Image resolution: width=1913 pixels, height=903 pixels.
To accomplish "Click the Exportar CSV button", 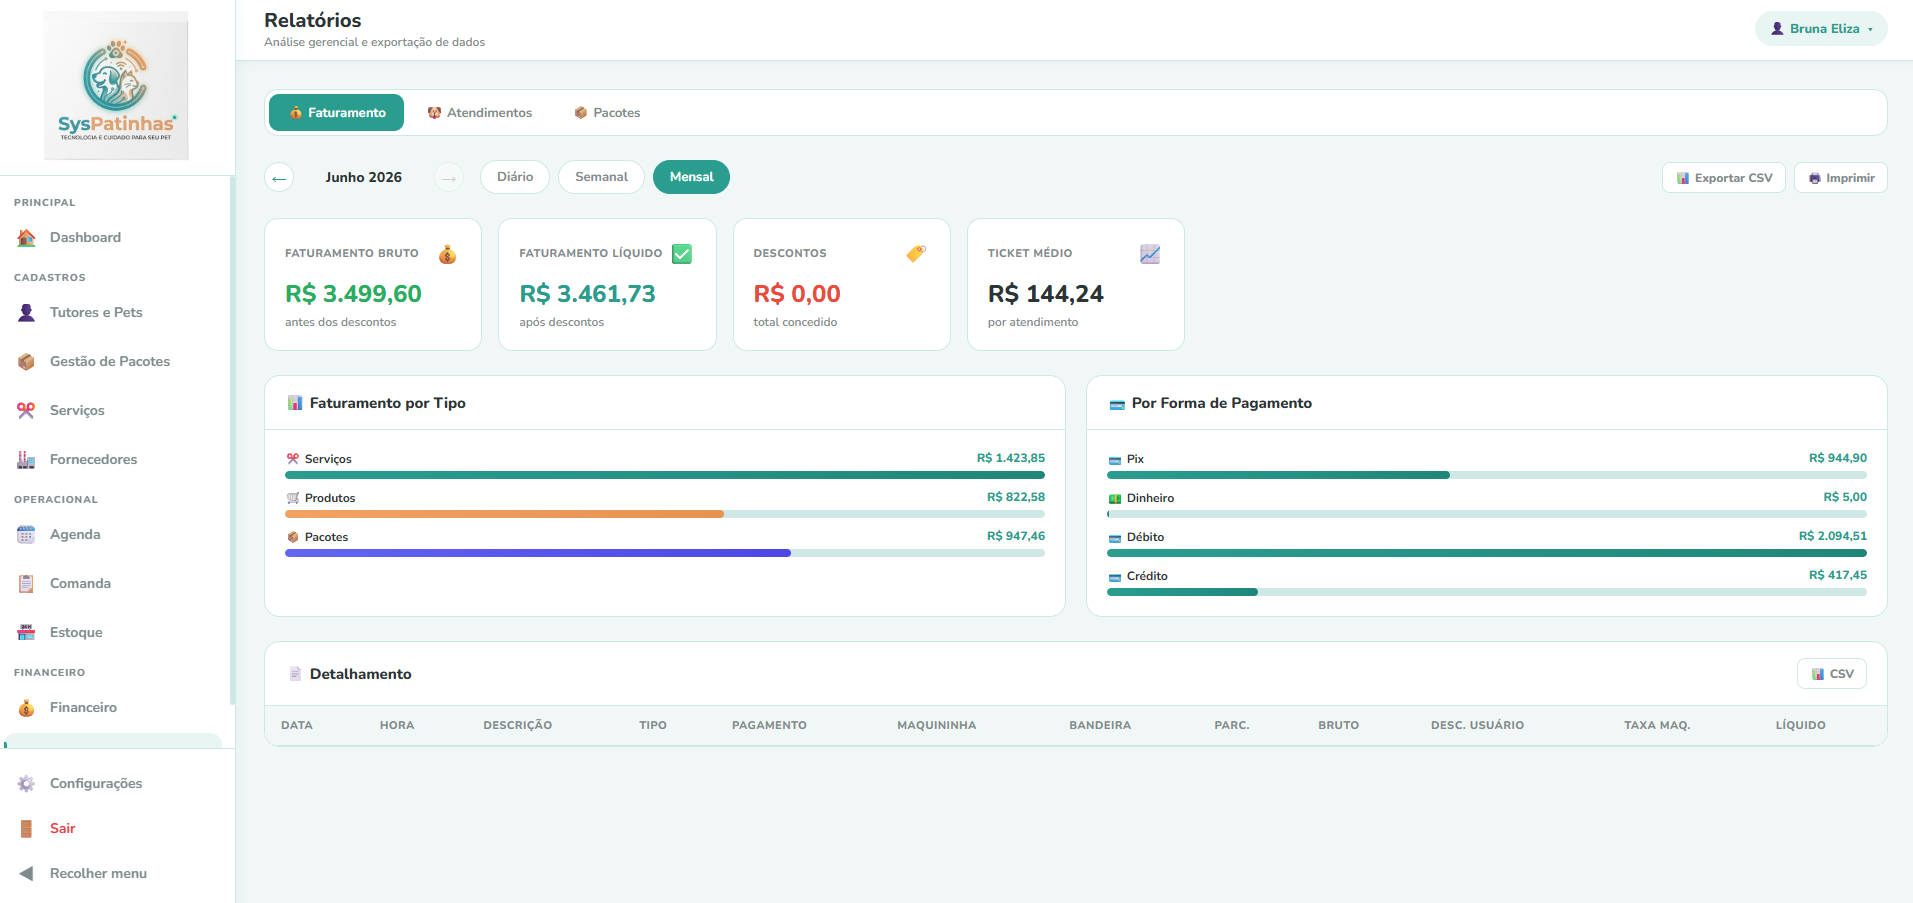I will tap(1724, 178).
